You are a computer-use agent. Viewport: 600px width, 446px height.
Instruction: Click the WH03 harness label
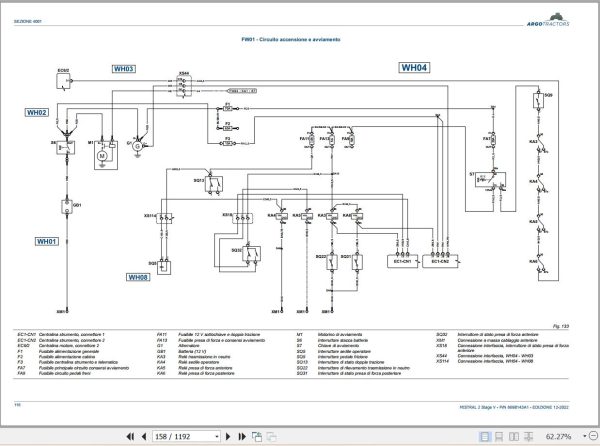(x=124, y=69)
